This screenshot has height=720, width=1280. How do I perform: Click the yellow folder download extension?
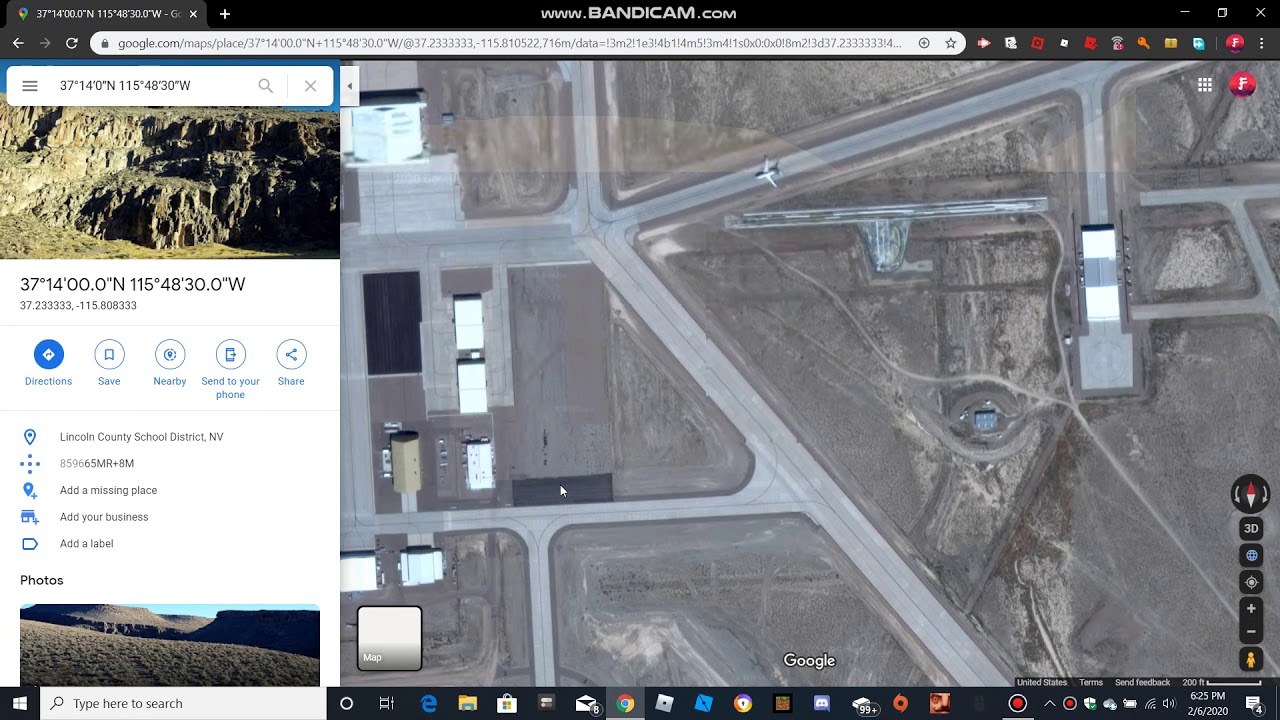point(1171,43)
